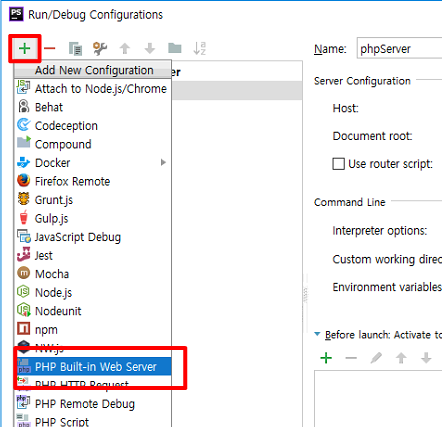Click the Nodeunit icon
442x427 pixels.
24,310
